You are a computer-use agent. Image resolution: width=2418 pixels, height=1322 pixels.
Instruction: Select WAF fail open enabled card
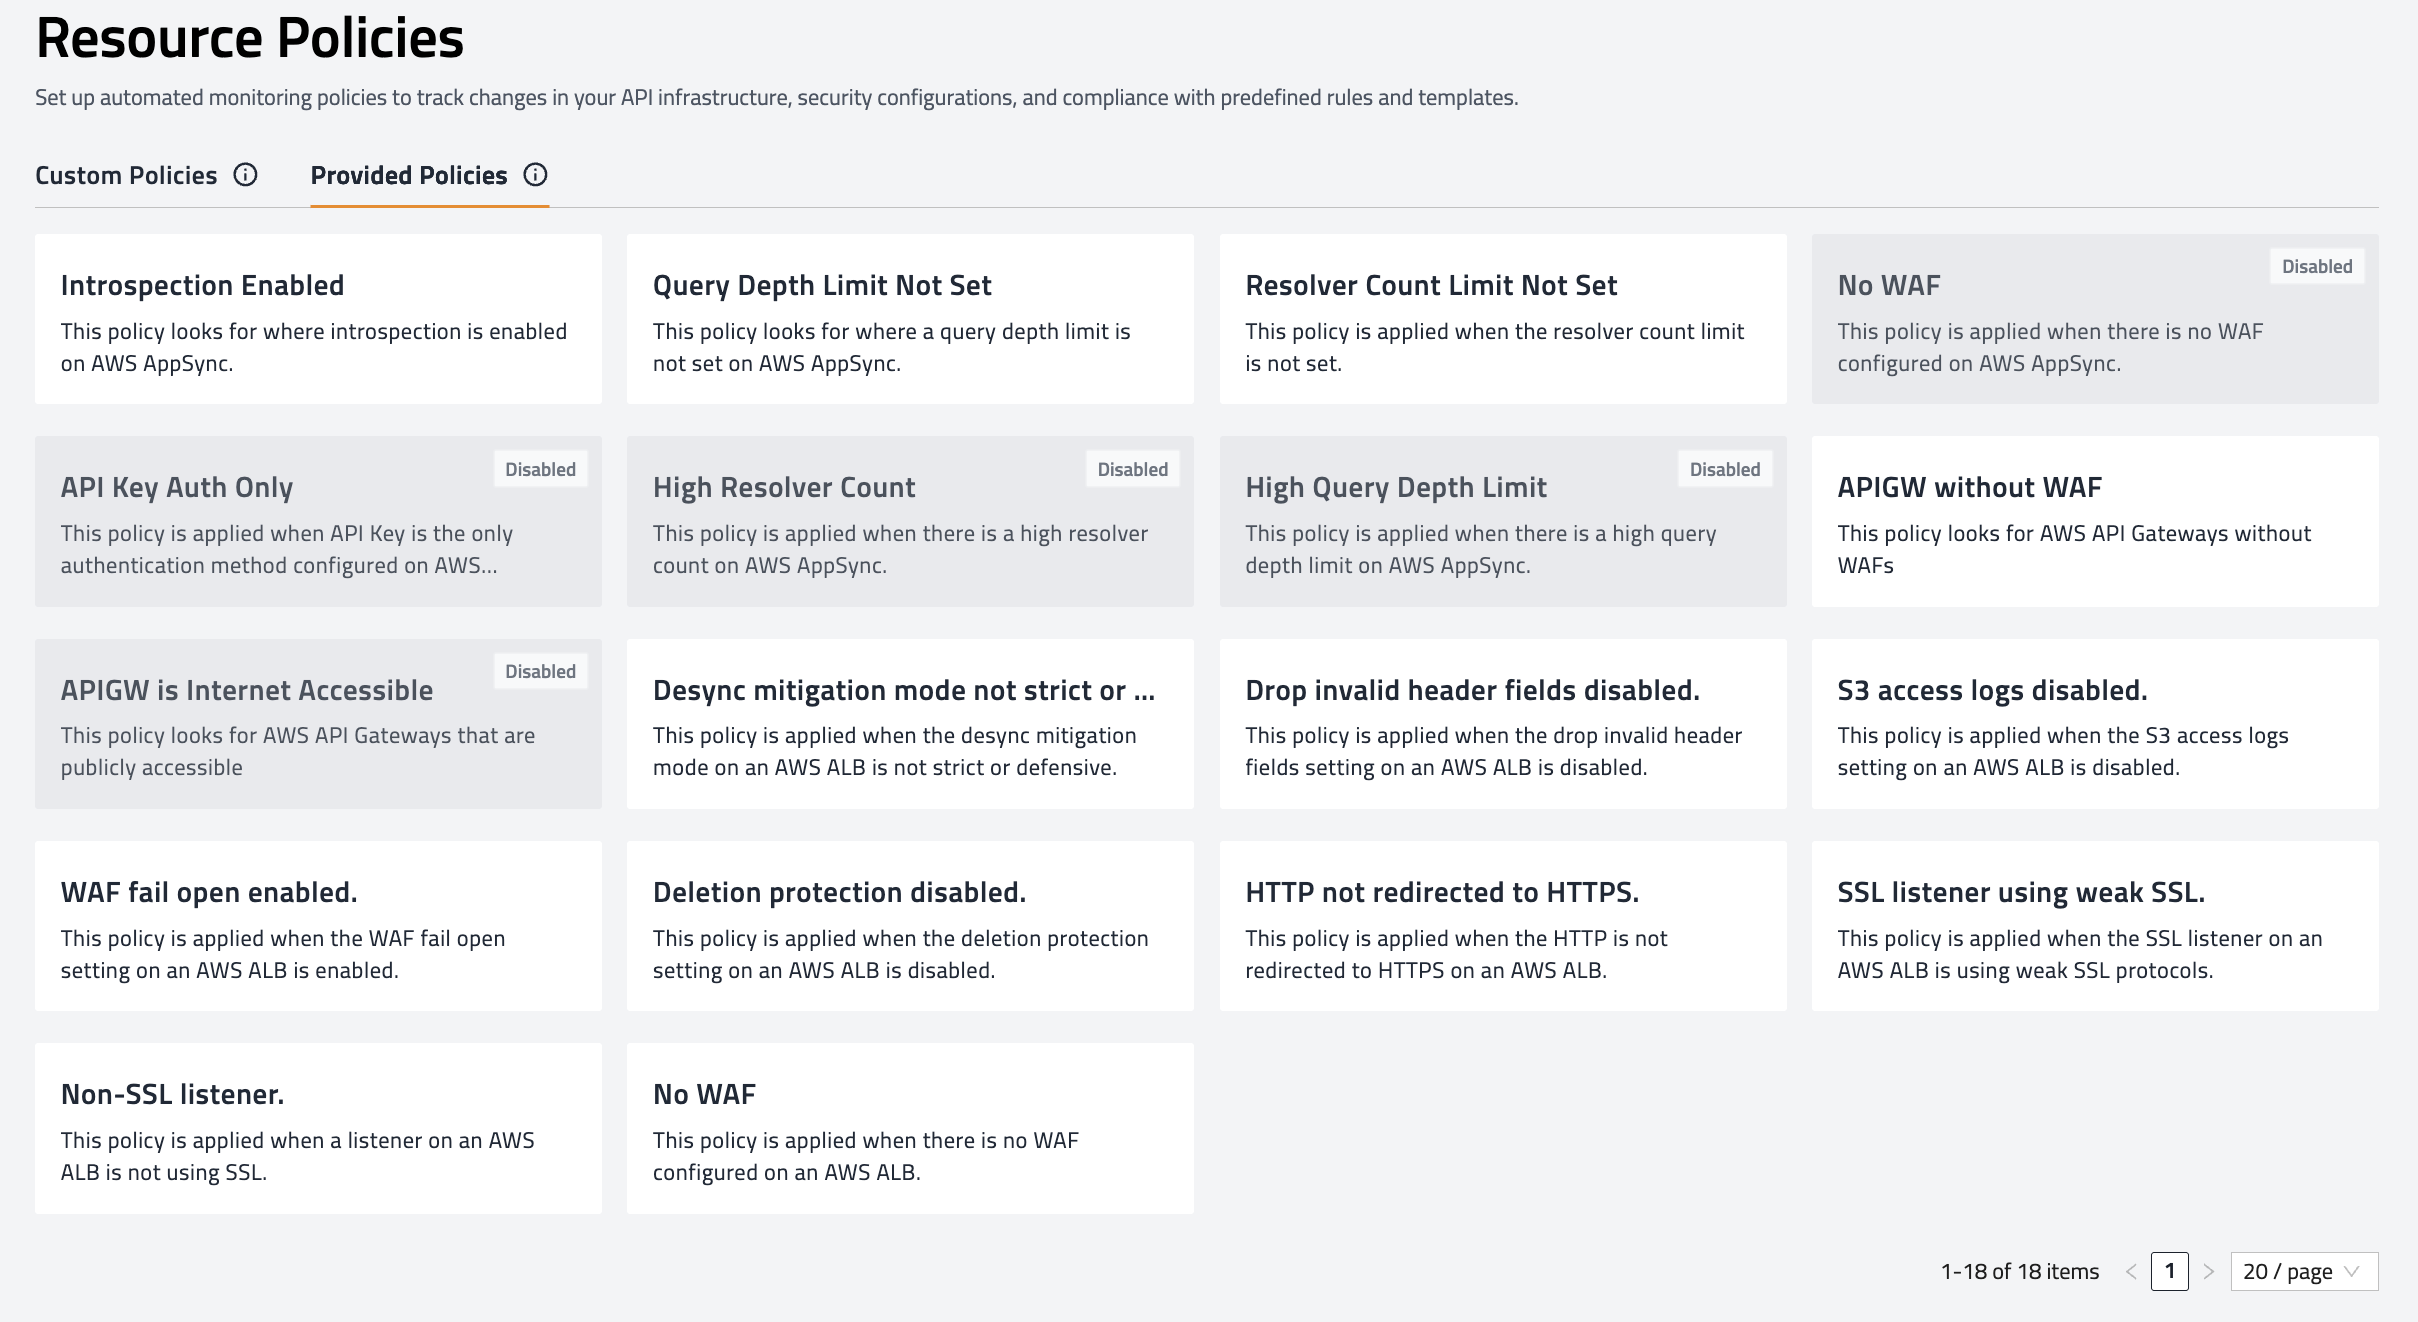tap(318, 926)
